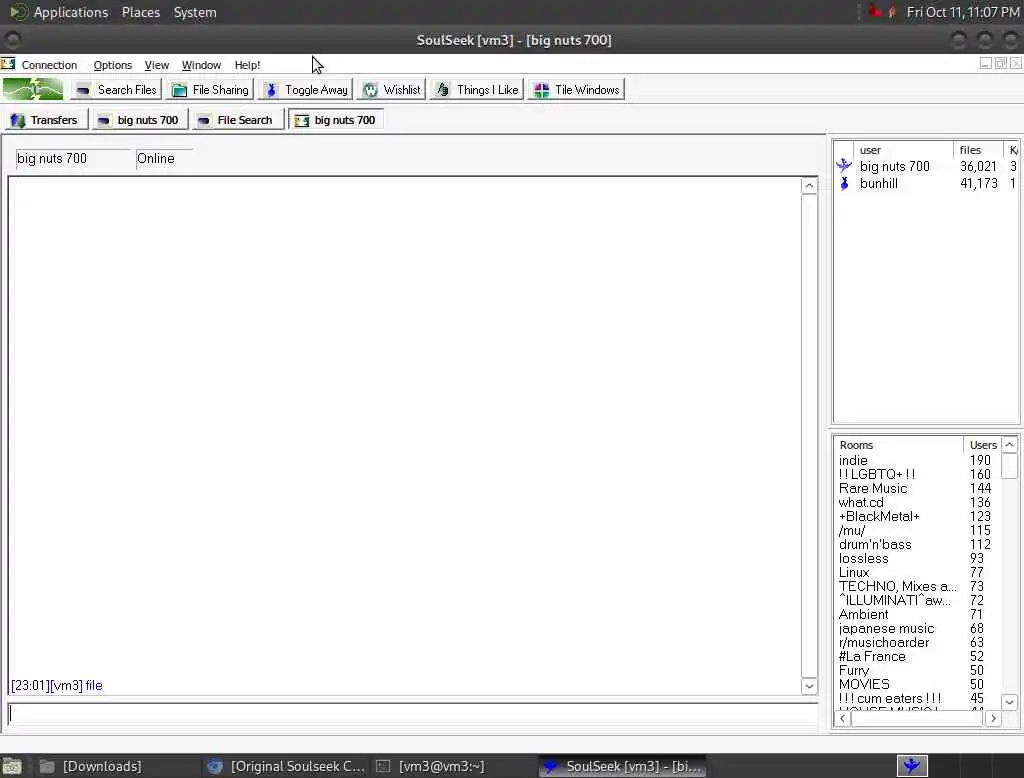Click the bird icon beside big nuts 700
Viewport: 1024px width, 778px height.
click(x=844, y=166)
